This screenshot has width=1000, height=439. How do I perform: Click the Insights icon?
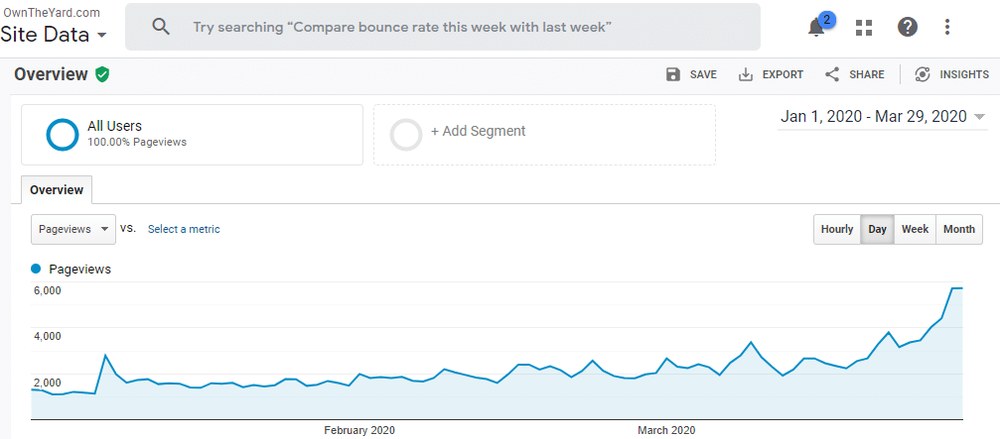coord(922,75)
